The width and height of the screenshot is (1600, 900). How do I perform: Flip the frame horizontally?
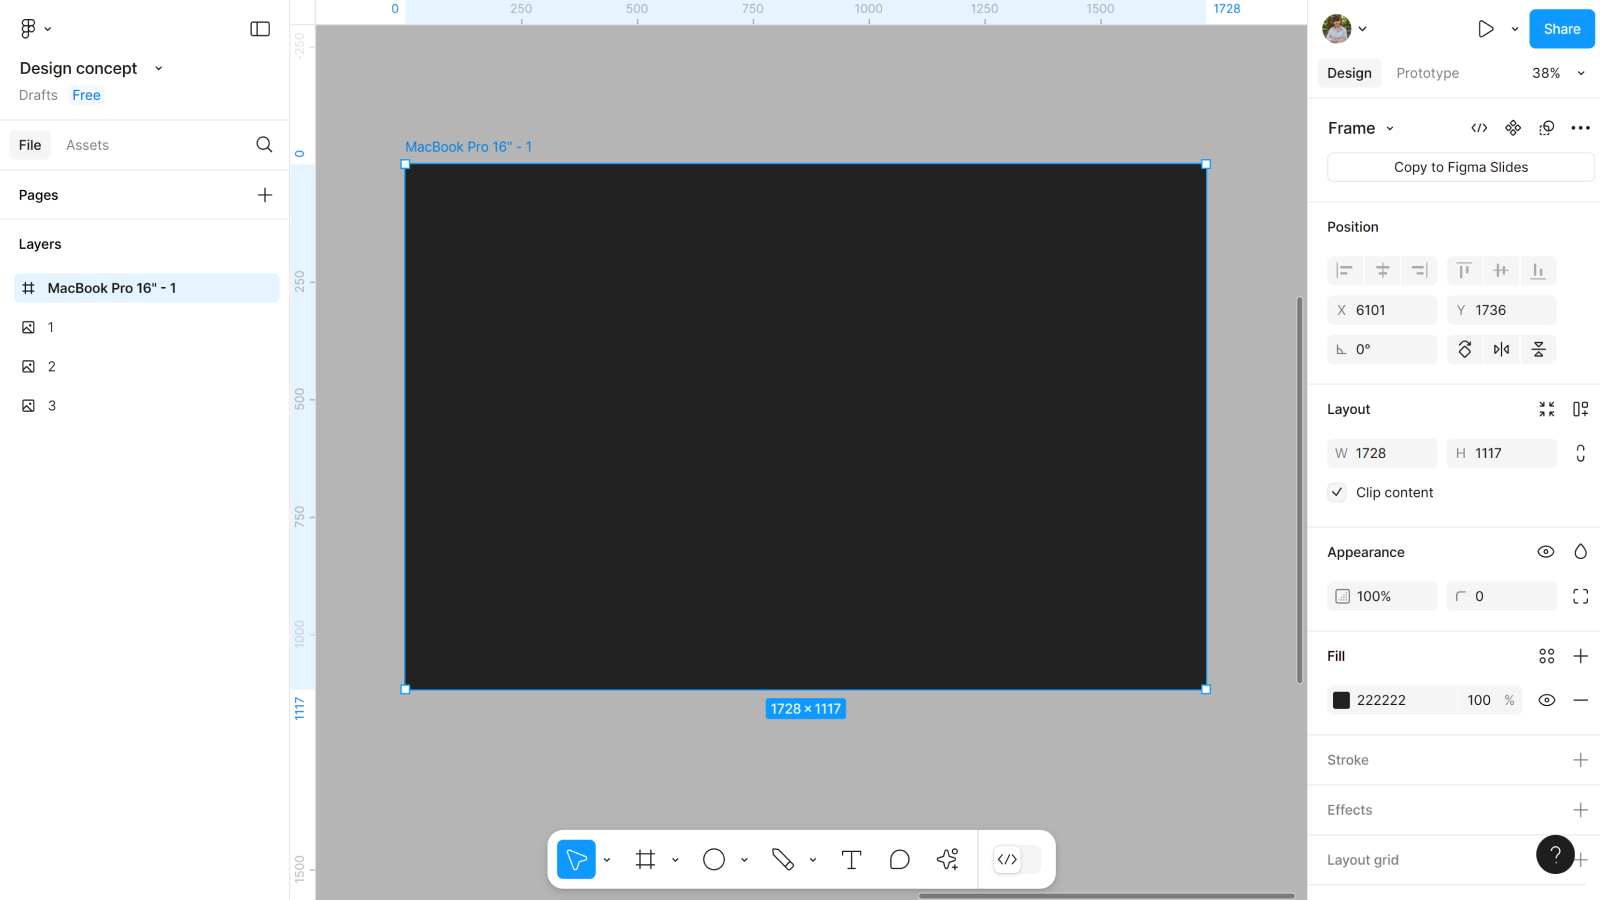point(1501,349)
